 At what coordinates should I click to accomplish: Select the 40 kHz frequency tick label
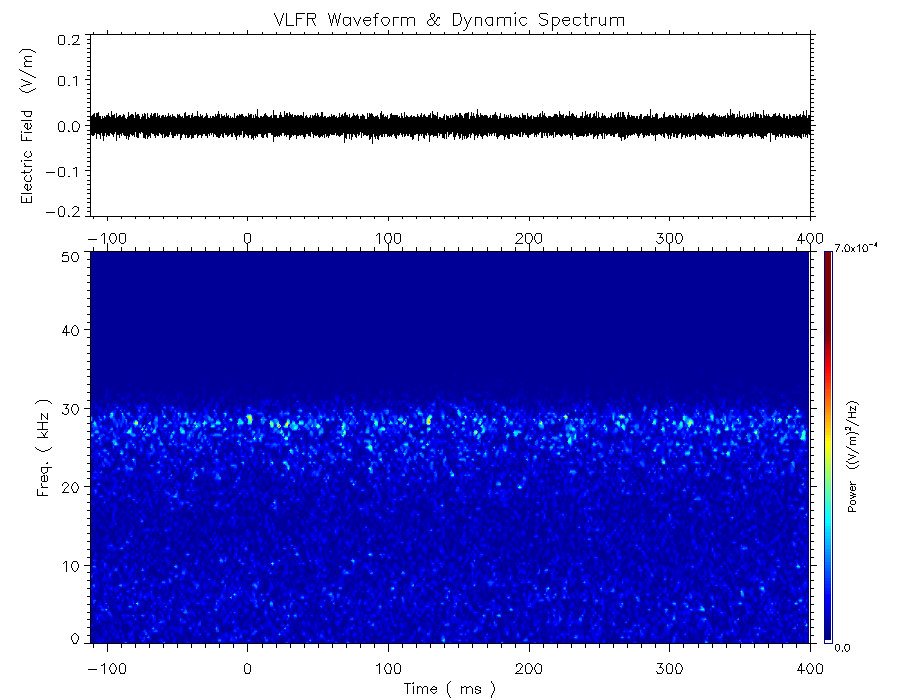pyautogui.click(x=70, y=330)
